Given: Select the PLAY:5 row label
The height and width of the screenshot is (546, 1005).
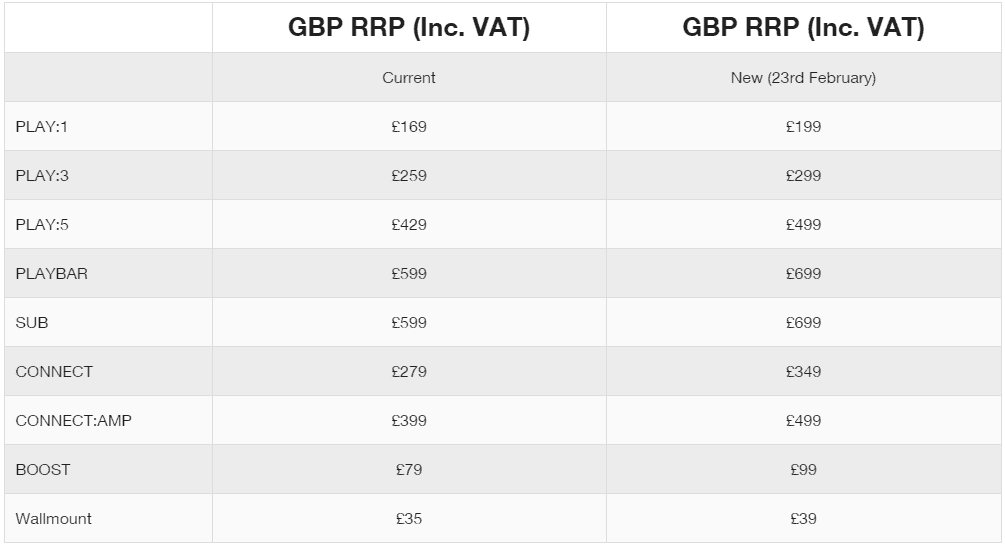Looking at the screenshot, I should coord(42,225).
